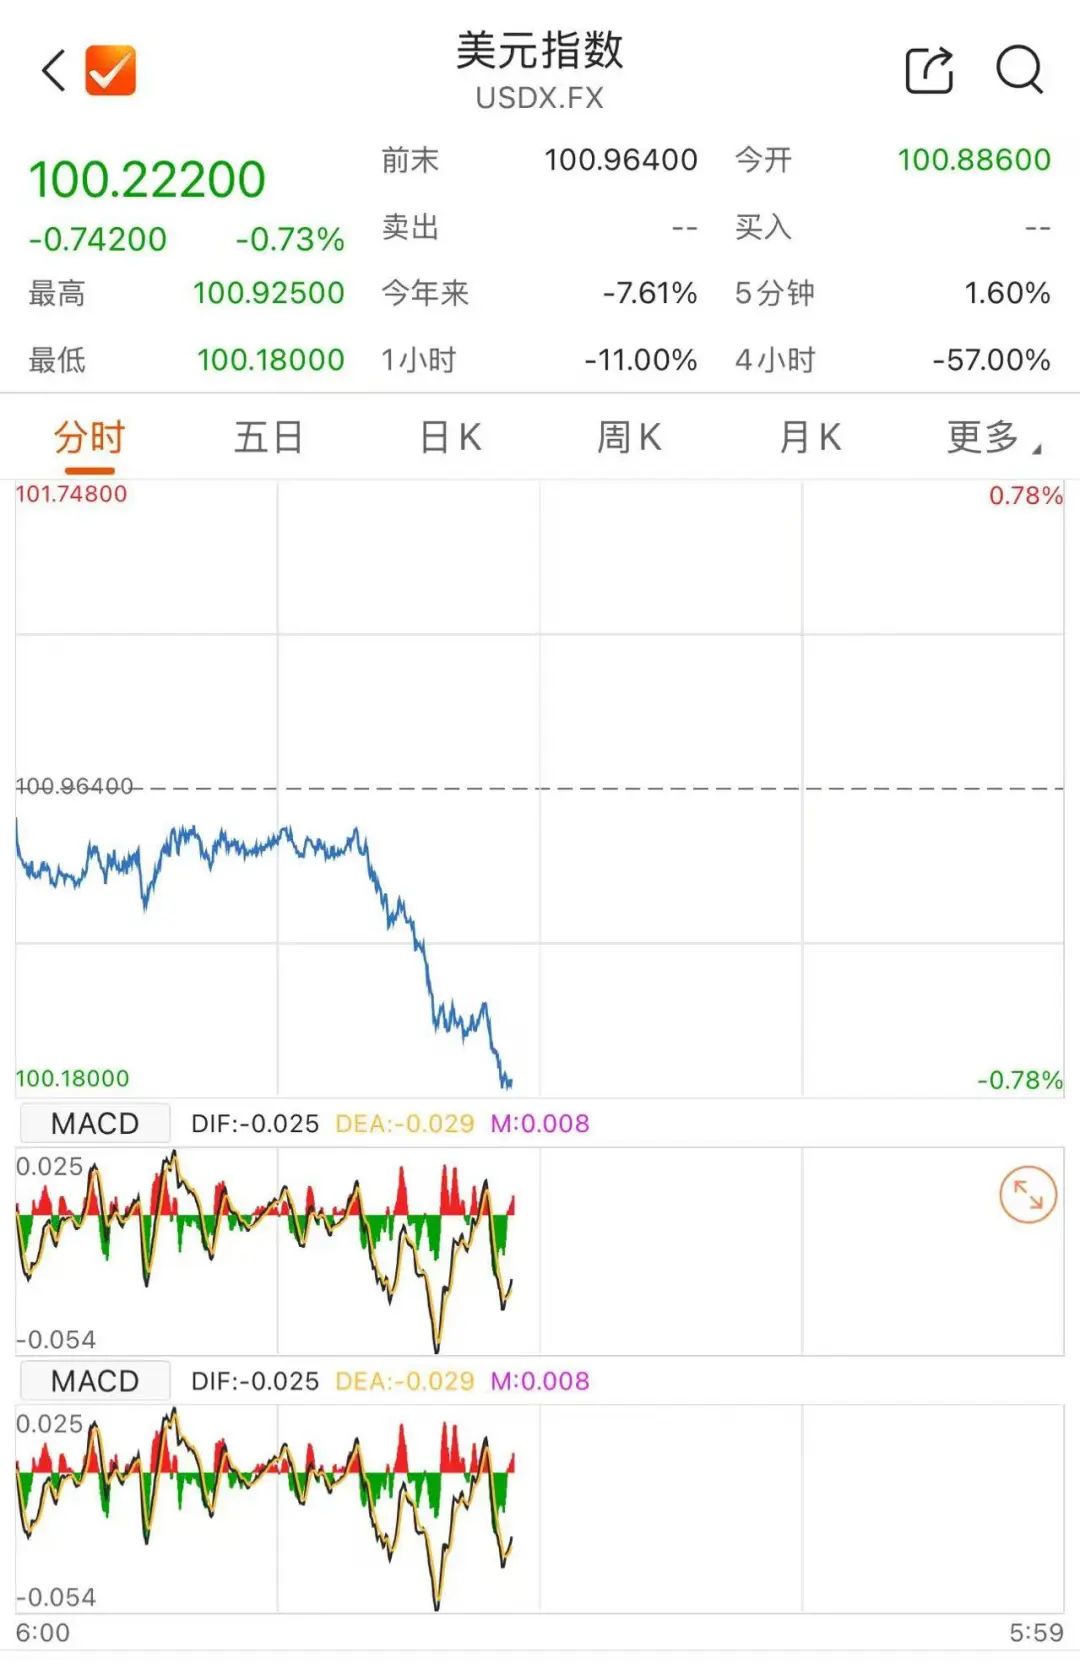Tap the chart fullscreen expand icon
The height and width of the screenshot is (1664, 1080).
click(x=1028, y=1194)
